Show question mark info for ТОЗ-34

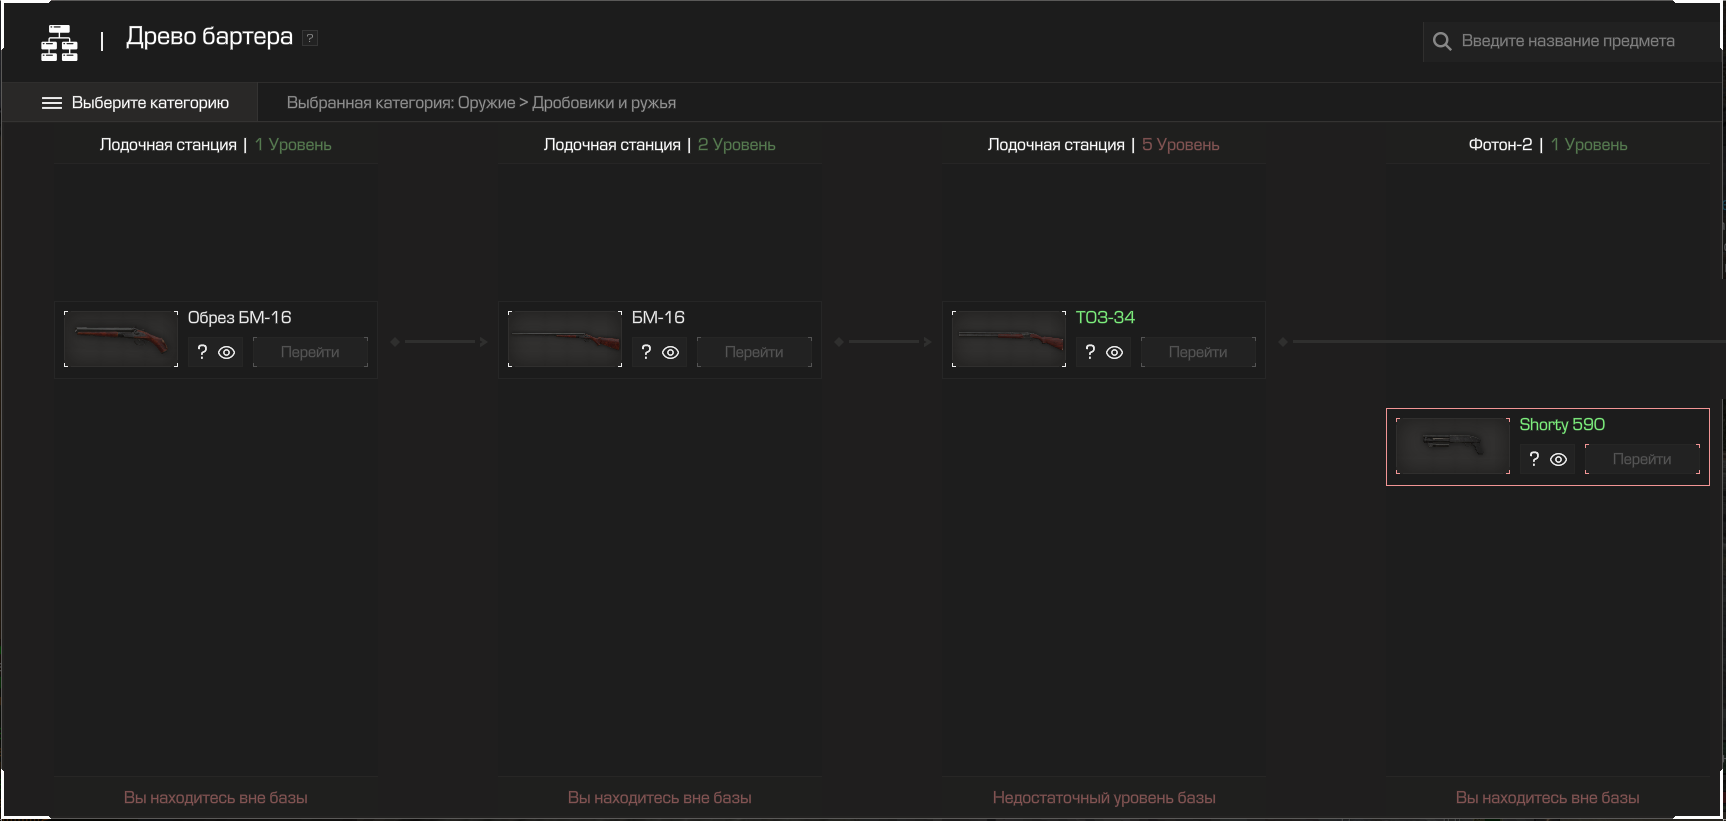click(1090, 352)
